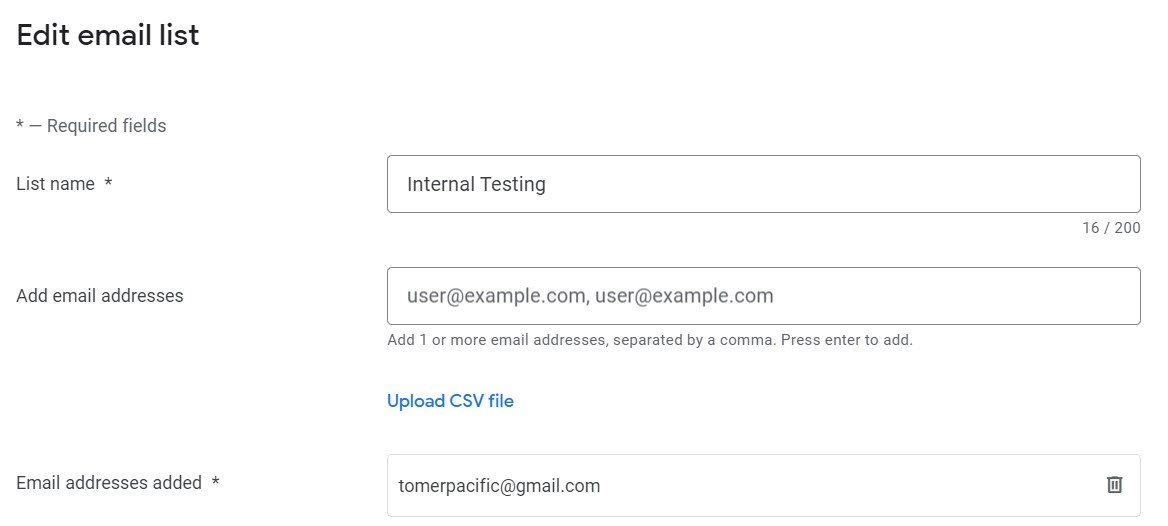Click the user@example.com placeholder text
This screenshot has height=526, width=1168.
(x=590, y=297)
